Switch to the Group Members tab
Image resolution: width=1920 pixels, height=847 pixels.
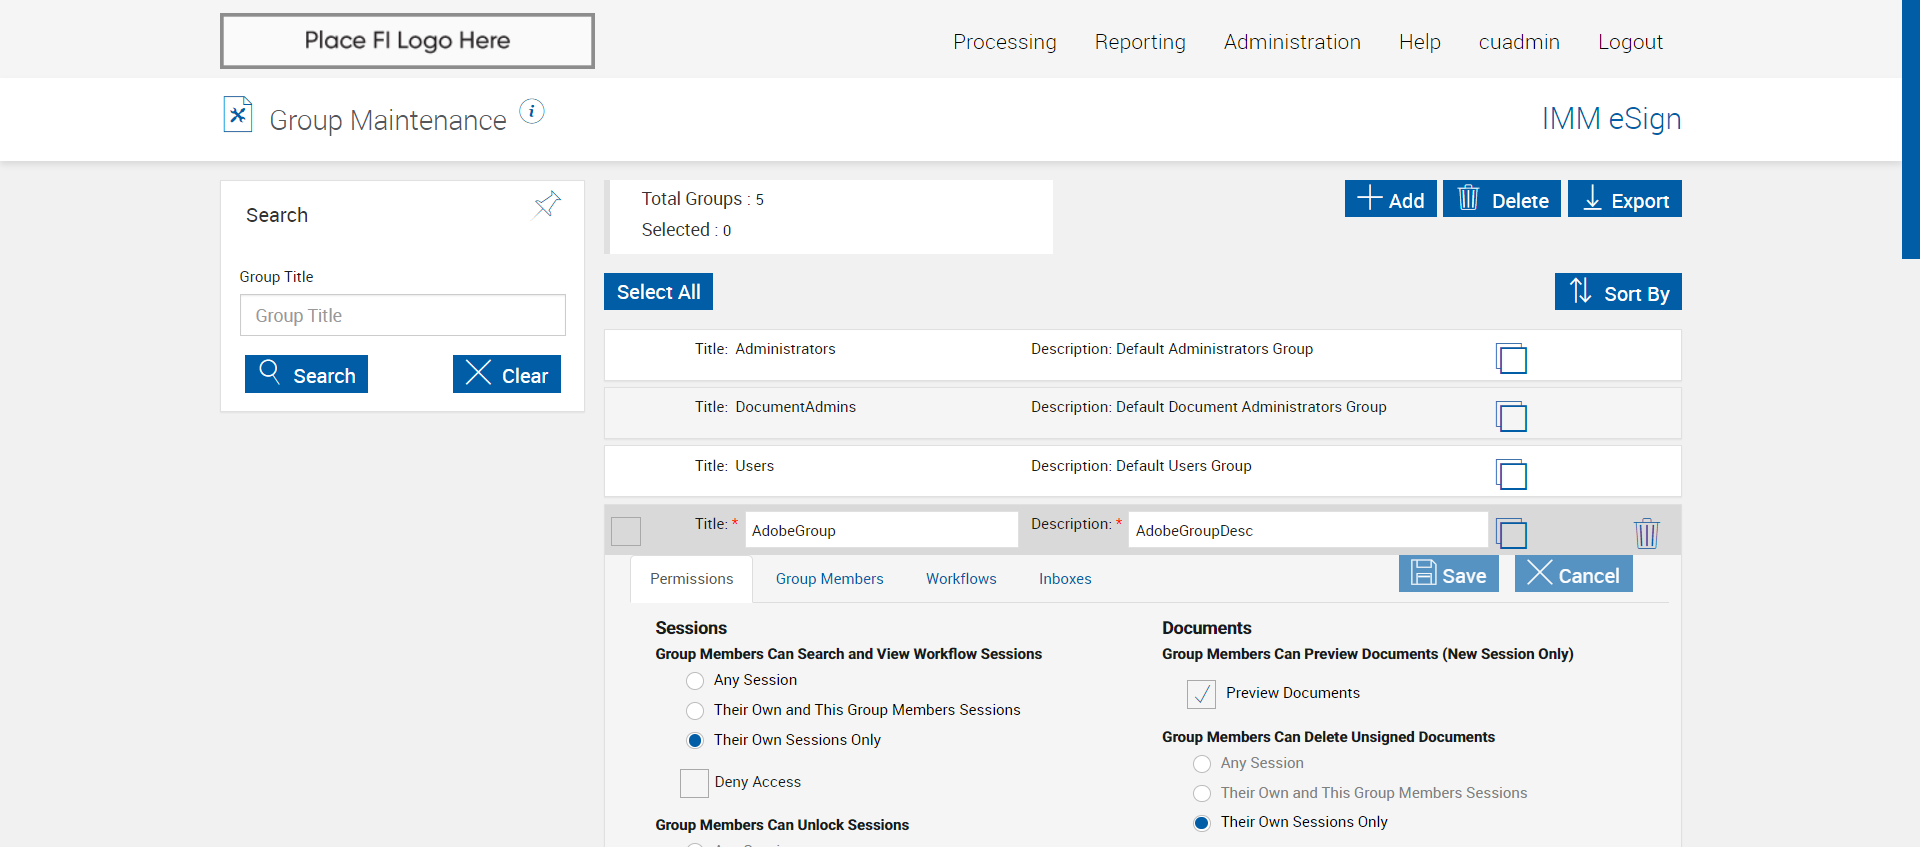pyautogui.click(x=829, y=579)
